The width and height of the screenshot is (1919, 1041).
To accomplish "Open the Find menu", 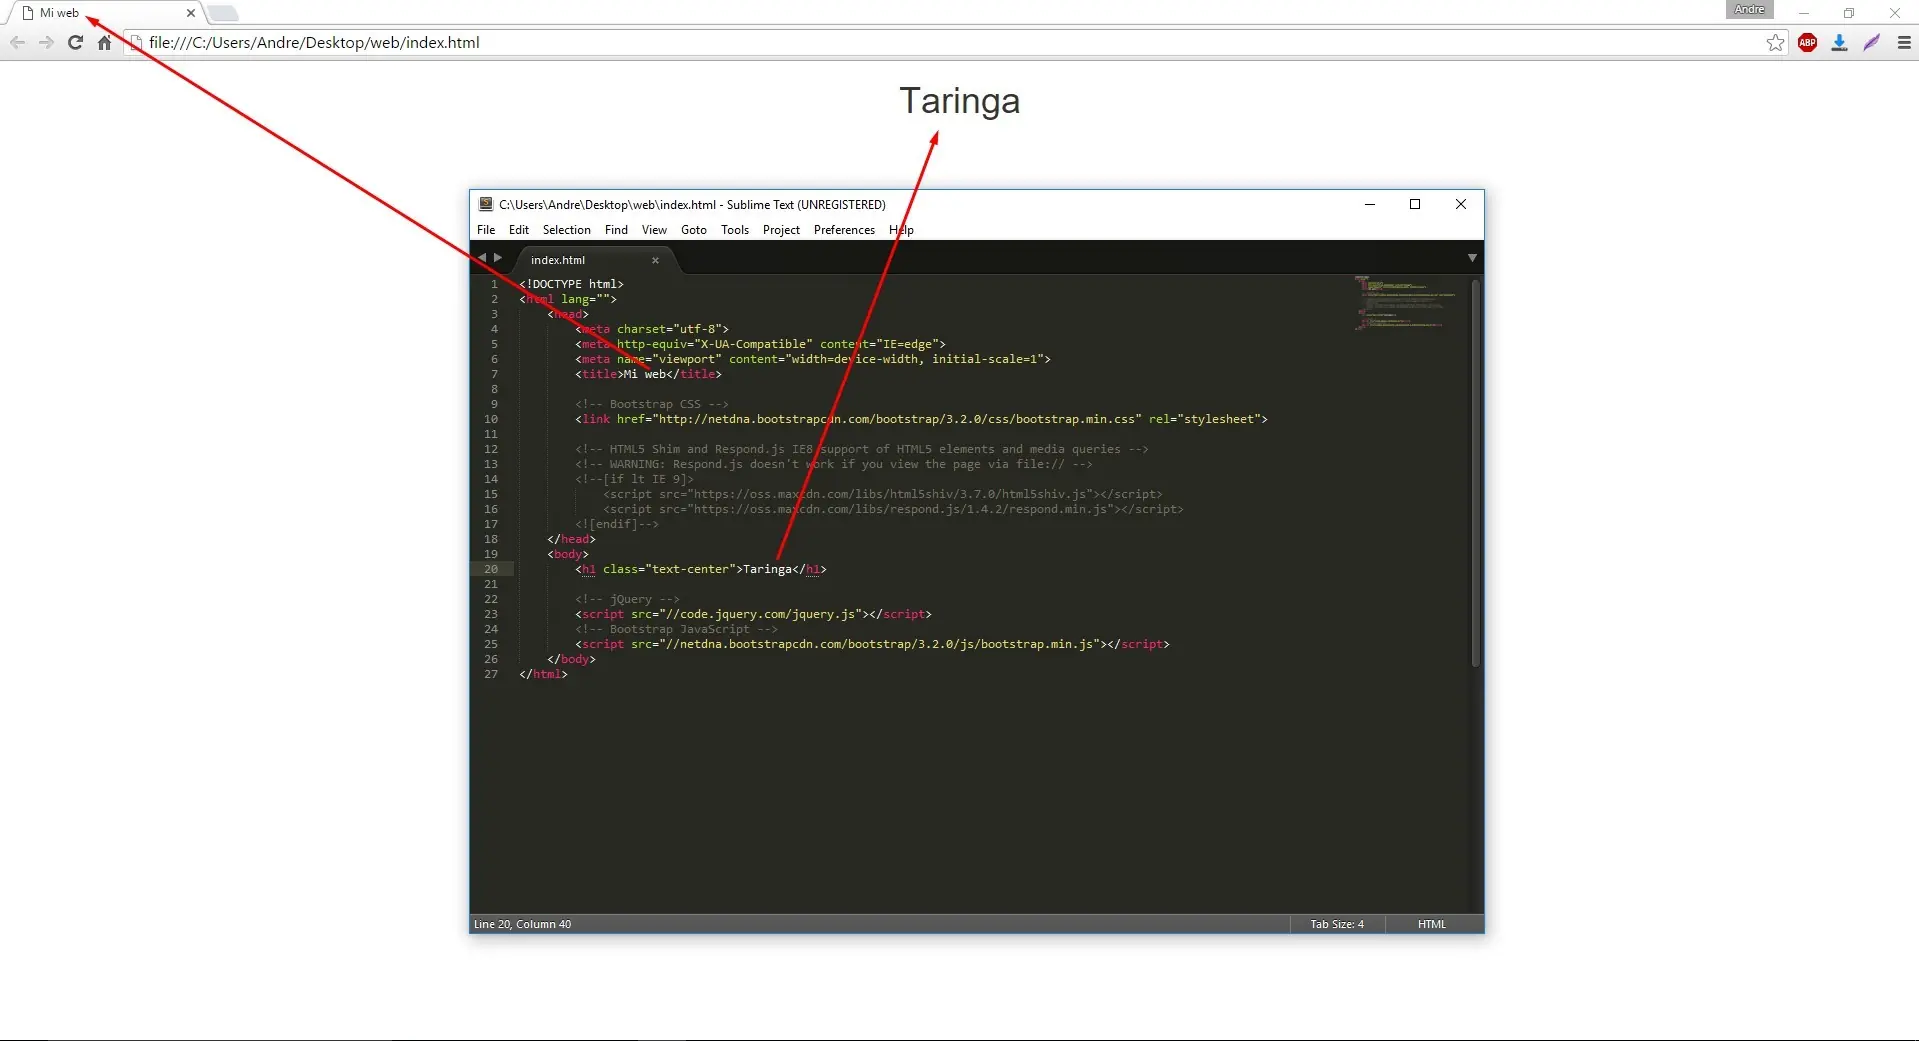I will pyautogui.click(x=616, y=230).
